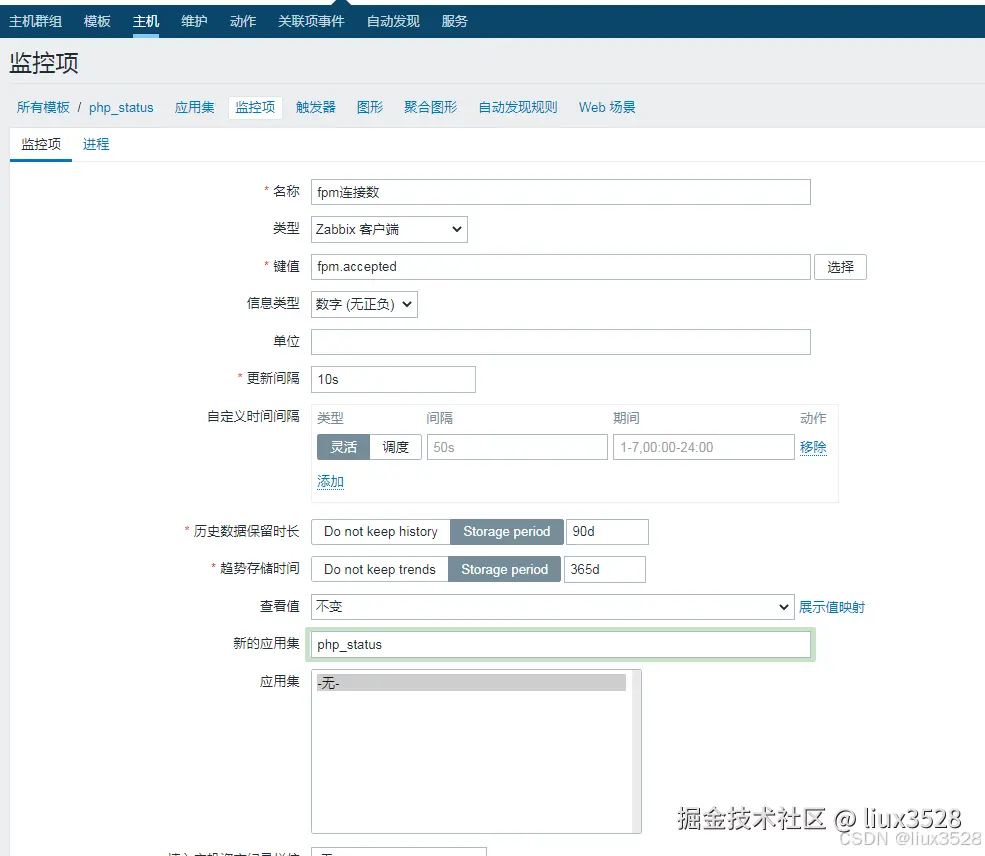
Task: Go to 所有模板 breadcrumb link
Action: point(43,107)
